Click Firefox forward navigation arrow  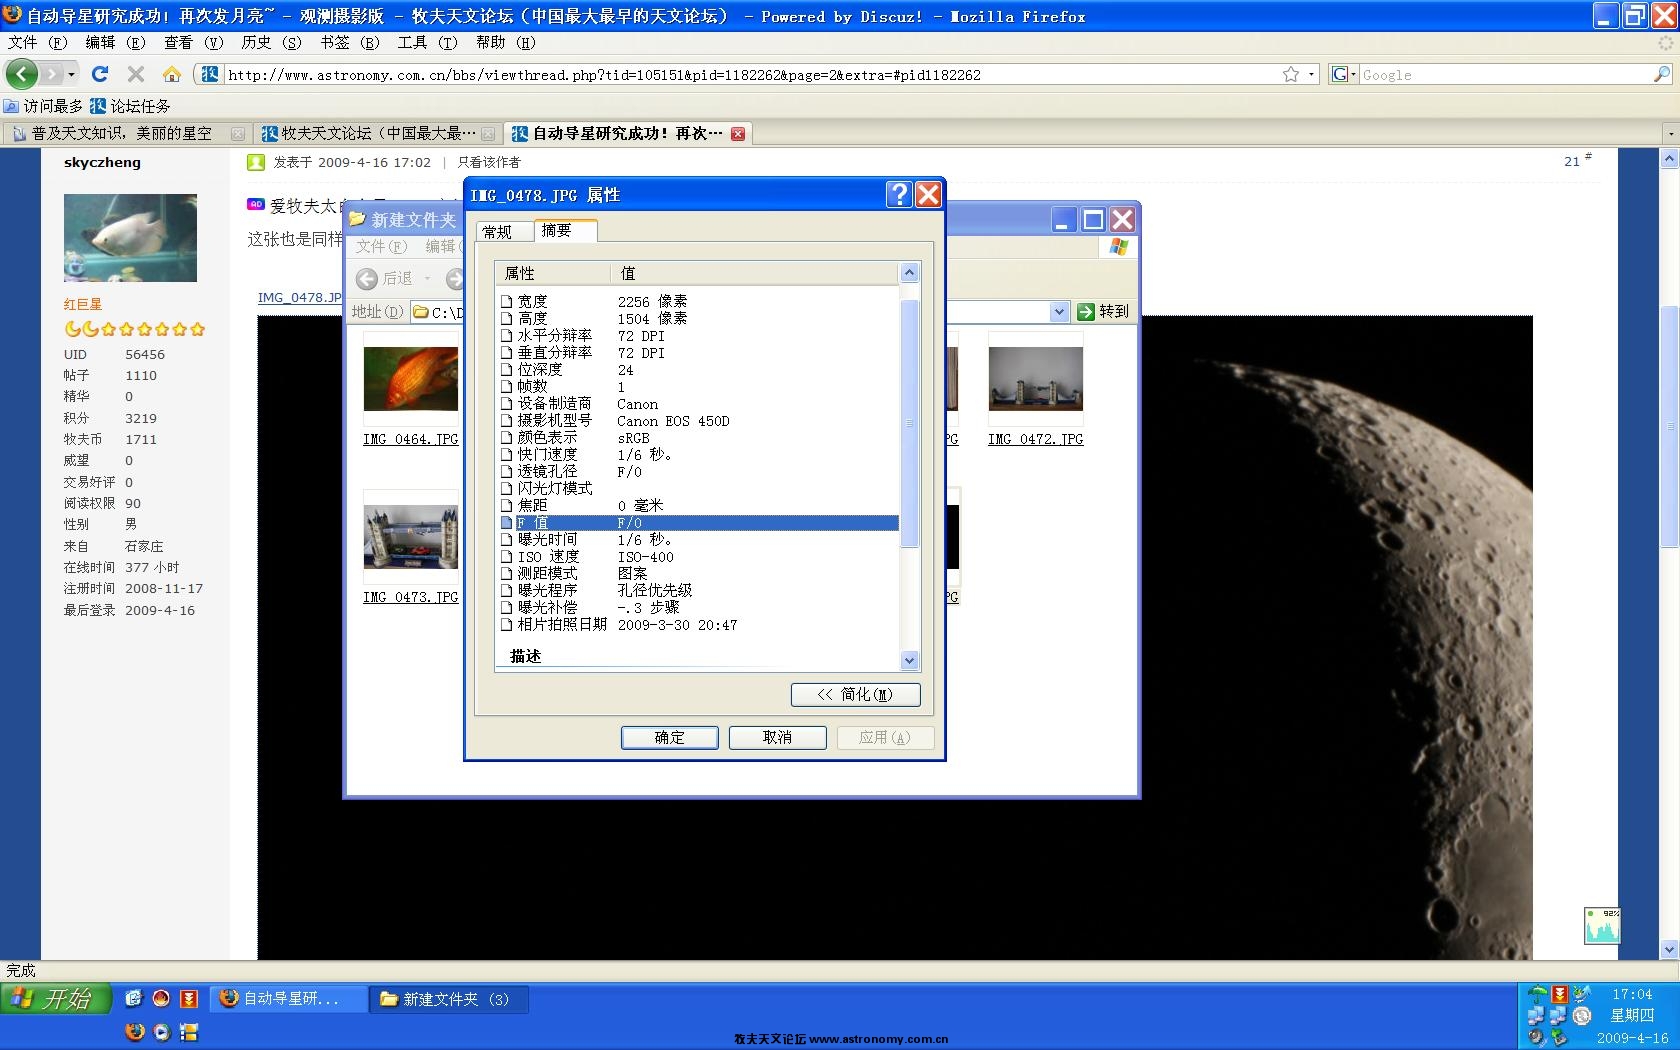53,74
